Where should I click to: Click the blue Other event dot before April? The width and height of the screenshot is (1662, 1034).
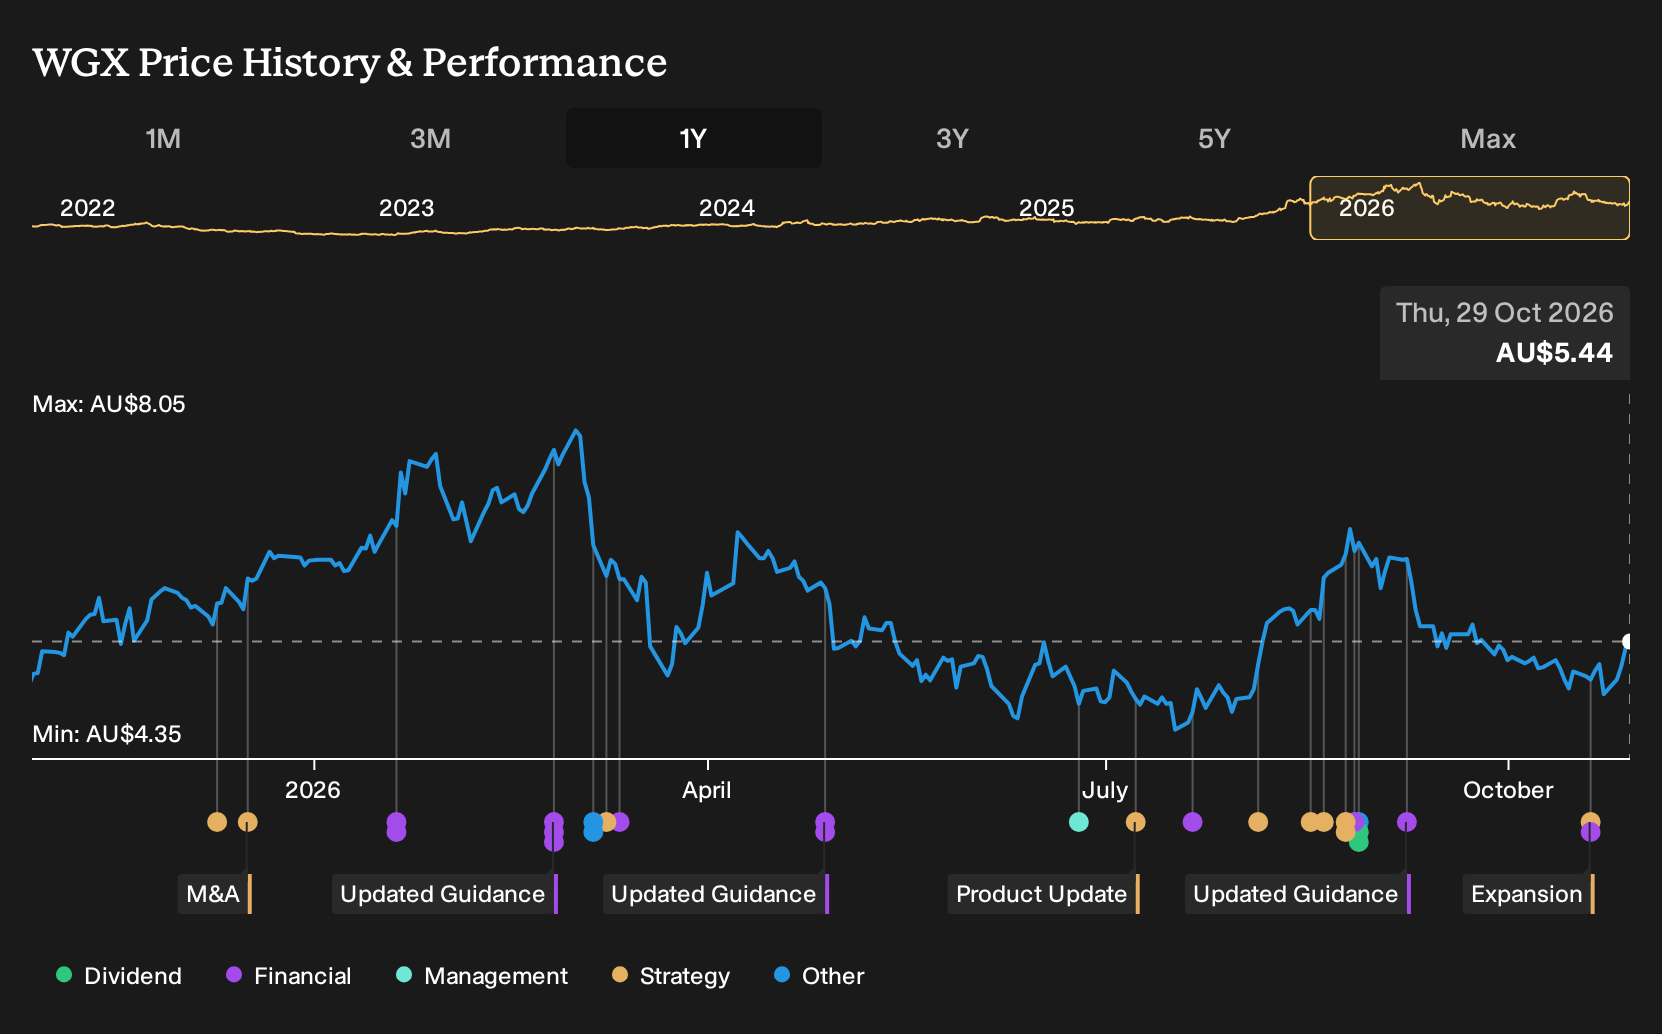[x=593, y=832]
